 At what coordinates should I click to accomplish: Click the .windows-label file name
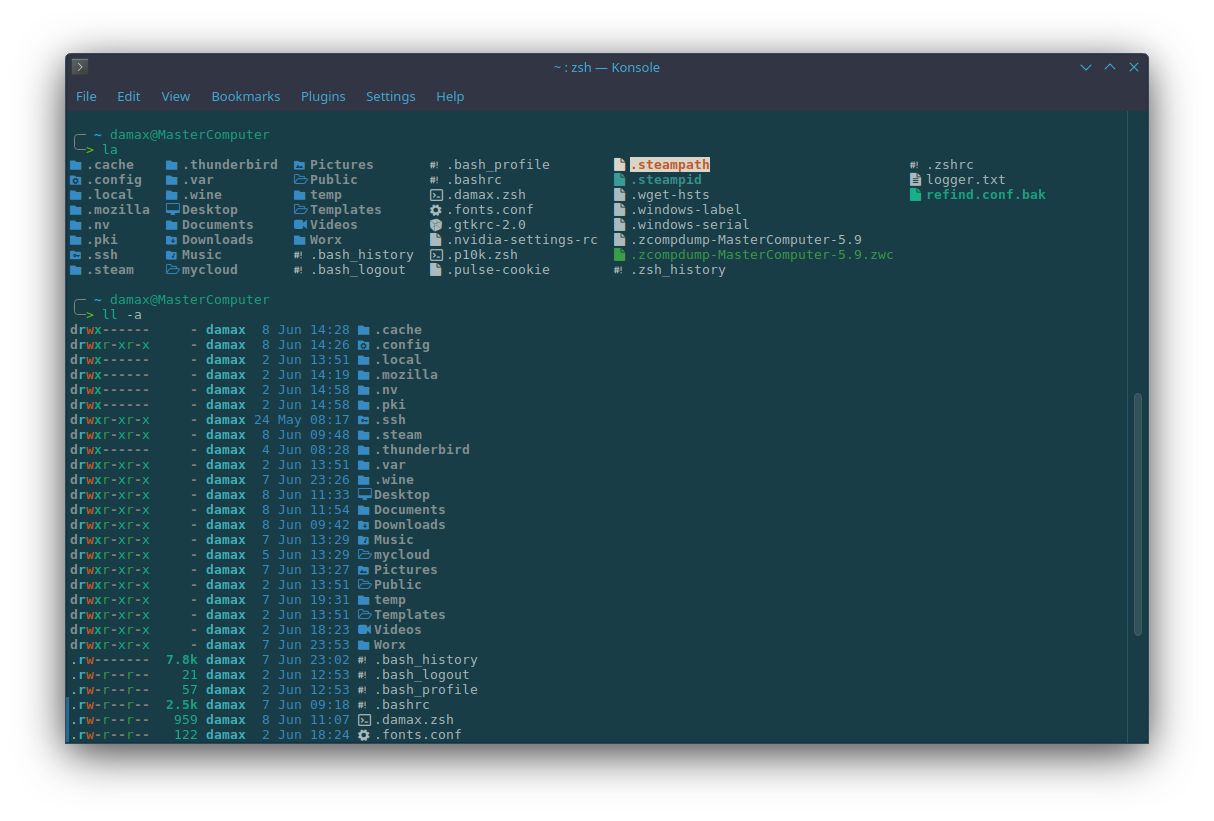[686, 210]
